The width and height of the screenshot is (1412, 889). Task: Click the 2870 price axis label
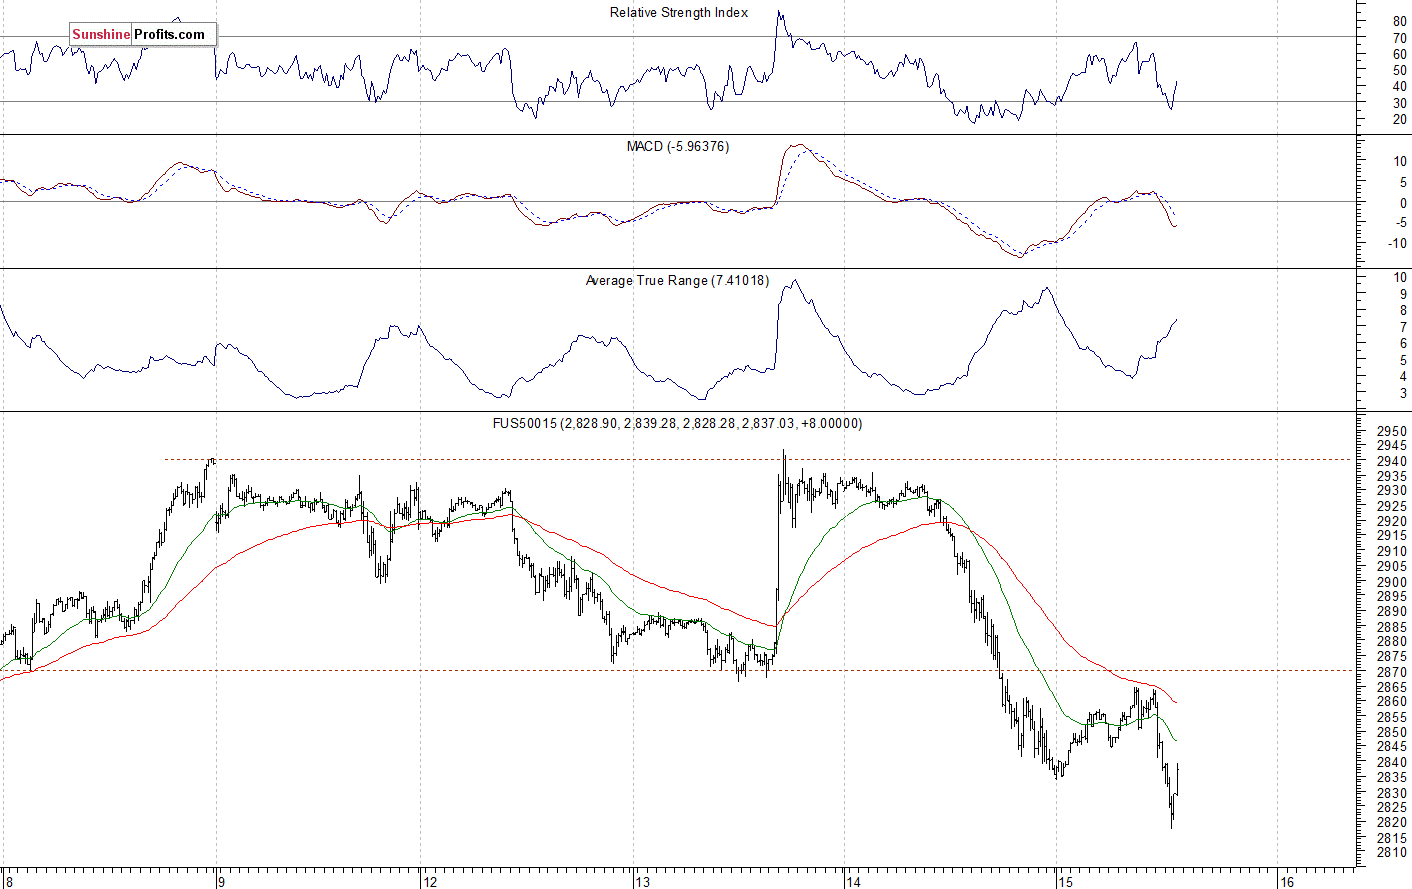pos(1392,672)
